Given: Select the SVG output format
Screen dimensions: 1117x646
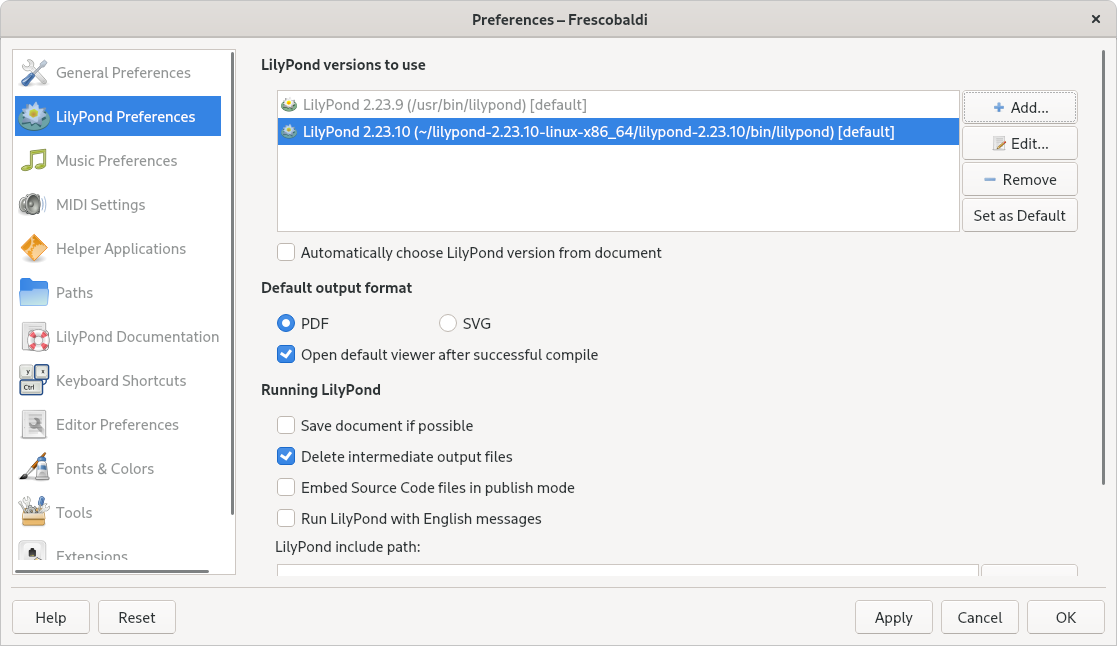Looking at the screenshot, I should tap(447, 323).
